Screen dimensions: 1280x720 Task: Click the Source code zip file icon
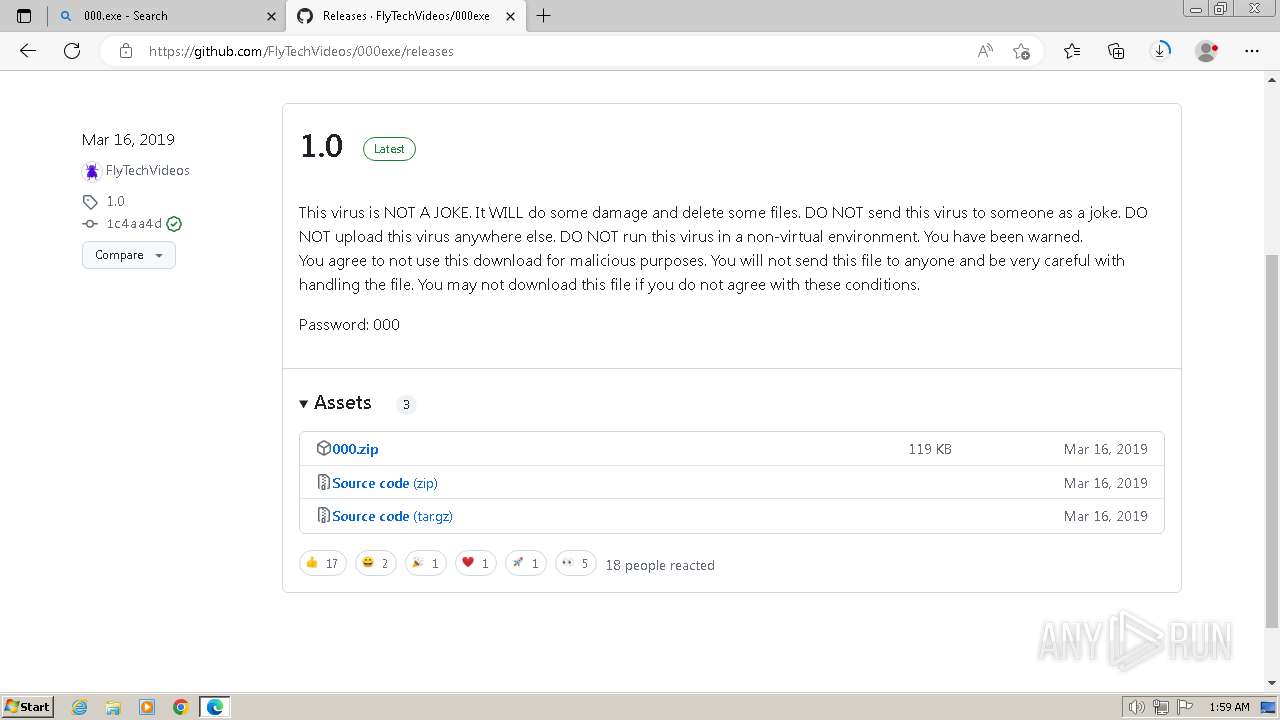(x=323, y=482)
